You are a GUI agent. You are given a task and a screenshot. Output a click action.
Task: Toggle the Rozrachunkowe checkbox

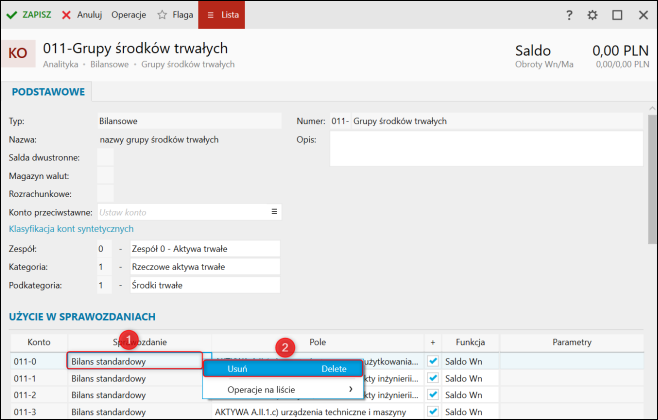tap(105, 194)
